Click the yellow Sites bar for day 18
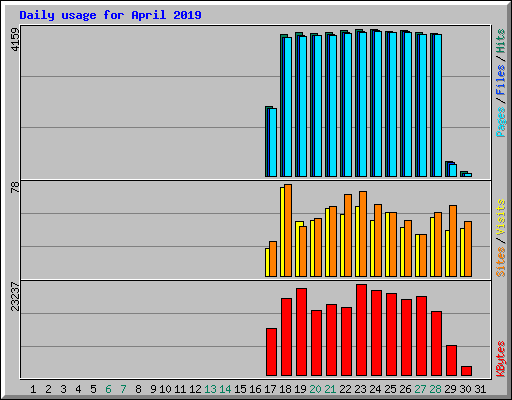 point(282,232)
